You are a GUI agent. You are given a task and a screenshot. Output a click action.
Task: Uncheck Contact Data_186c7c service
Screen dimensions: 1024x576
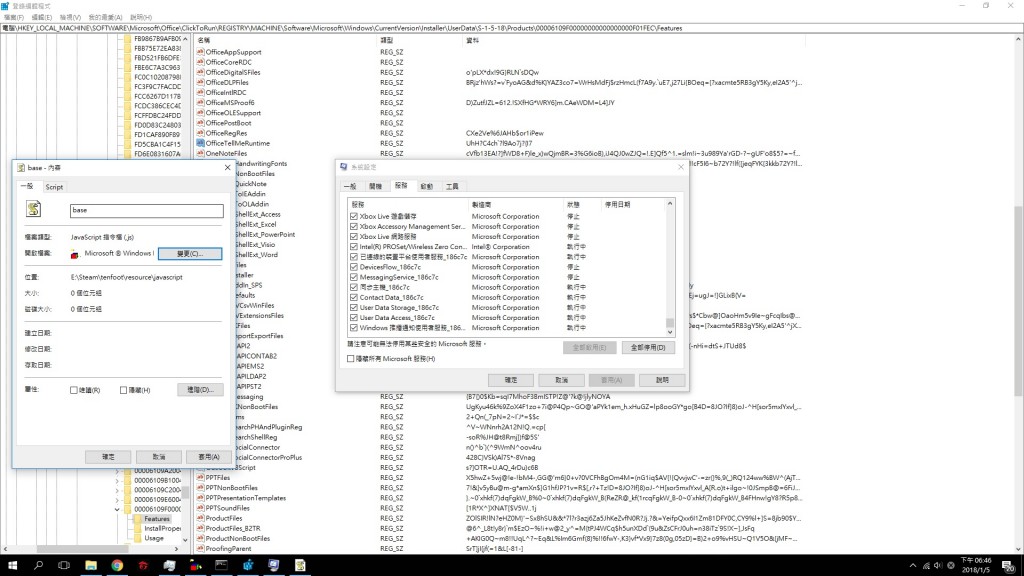click(x=354, y=297)
